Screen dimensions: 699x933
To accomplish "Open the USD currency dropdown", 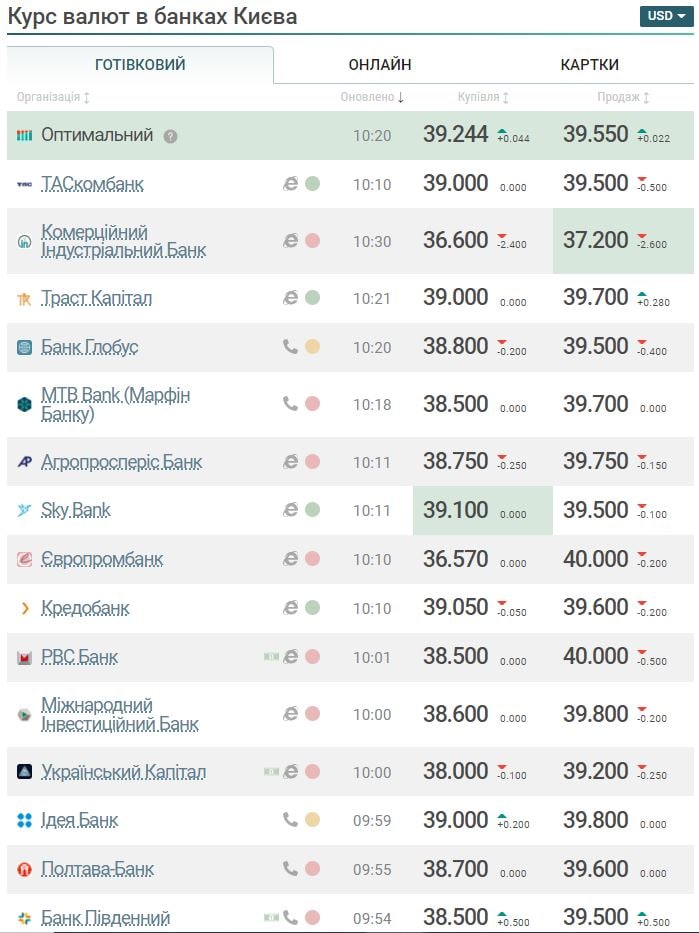I will (x=666, y=16).
